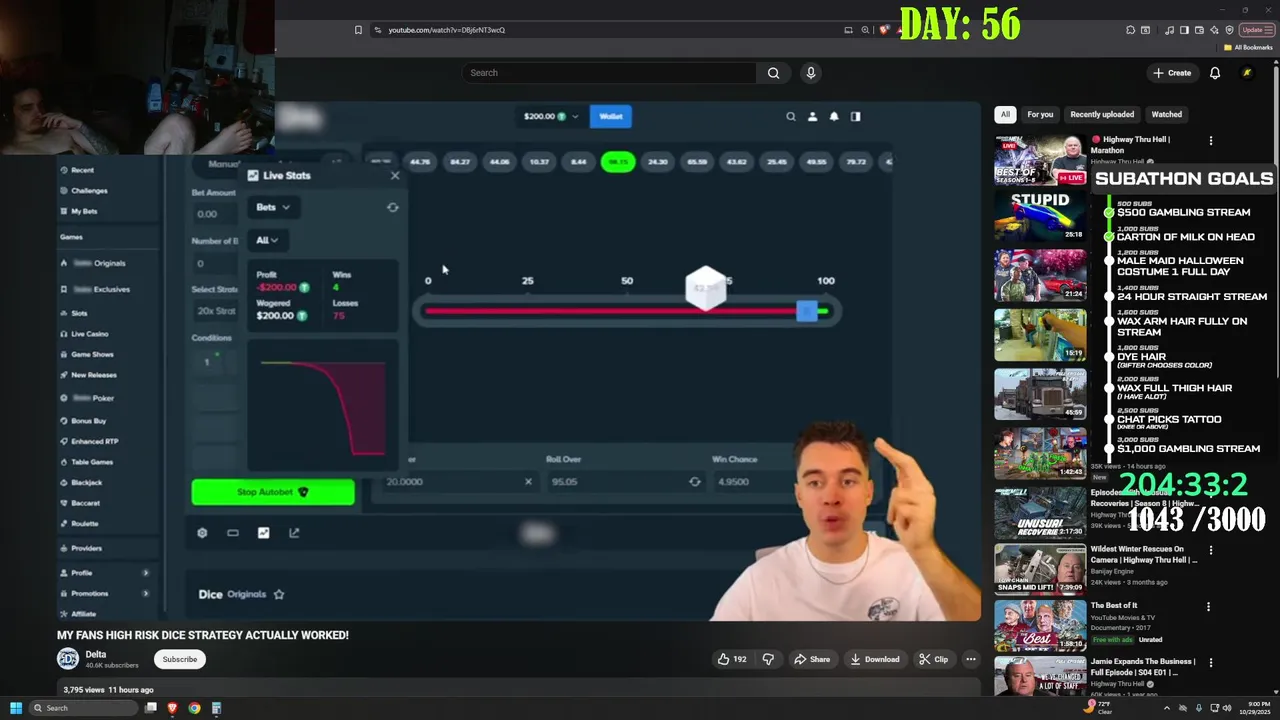This screenshot has width=1280, height=720.
Task: Switch to the Brave browser taskbar icon
Action: pos(172,708)
